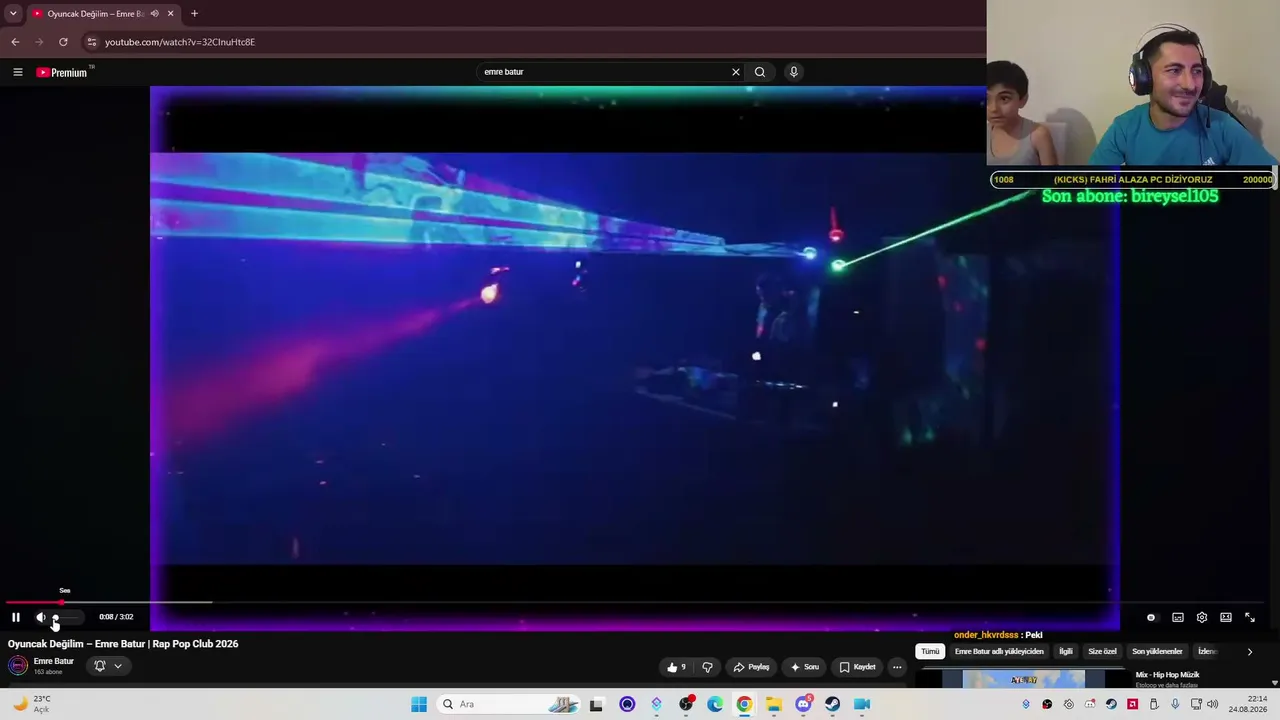Adjust the volume slider handle
The height and width of the screenshot is (720, 1280).
[x=56, y=617]
